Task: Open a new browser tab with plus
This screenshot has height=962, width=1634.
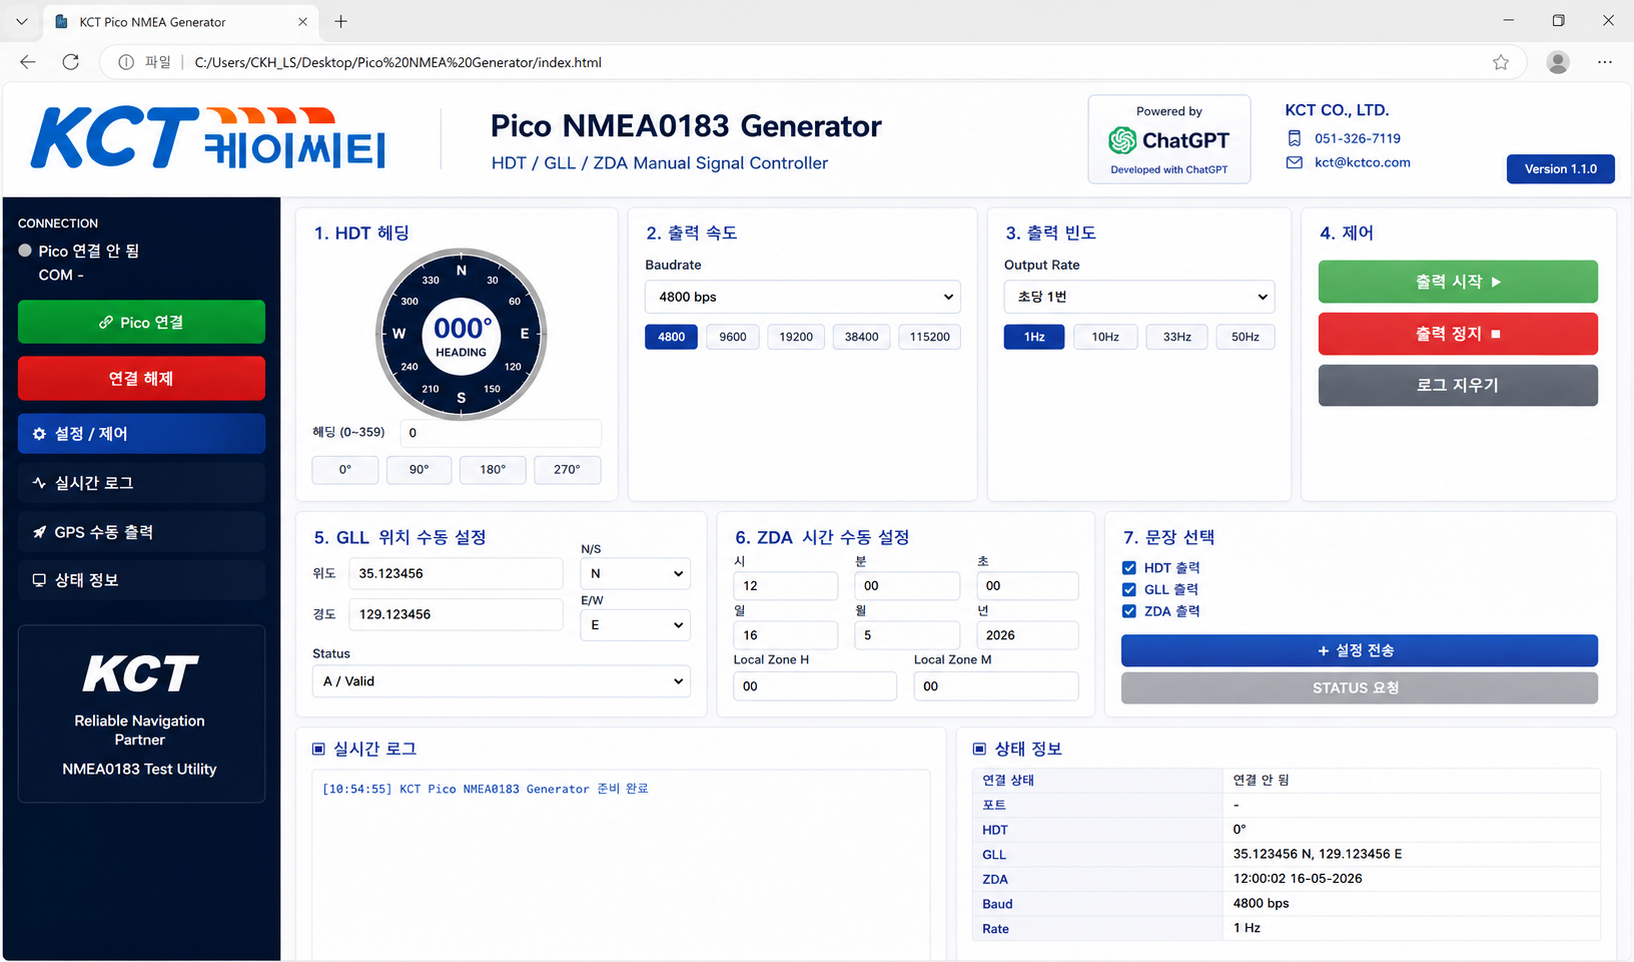Action: (x=341, y=21)
